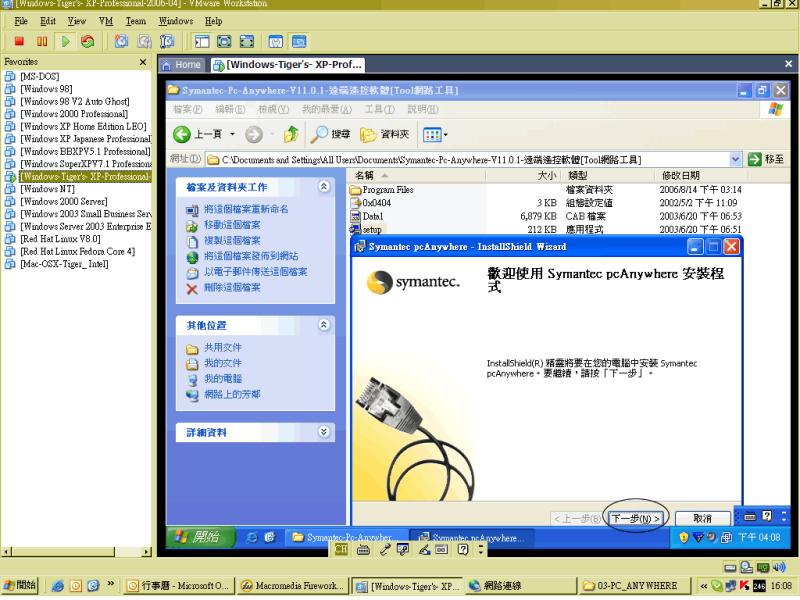Show the summary view icon in VMware toolbar

click(x=276, y=41)
